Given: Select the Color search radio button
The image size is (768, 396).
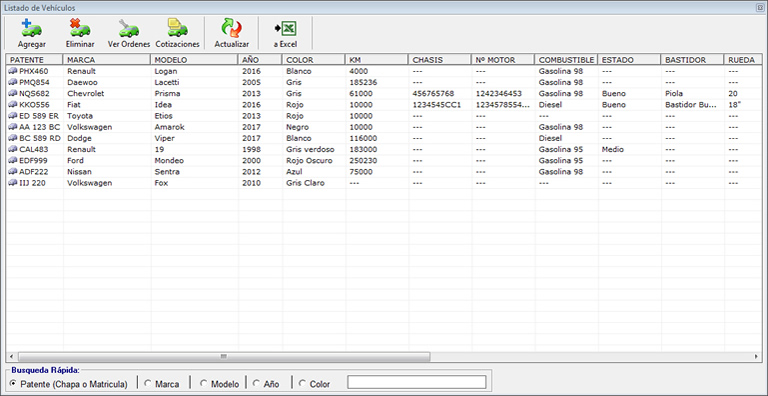Looking at the screenshot, I should pyautogui.click(x=302, y=384).
